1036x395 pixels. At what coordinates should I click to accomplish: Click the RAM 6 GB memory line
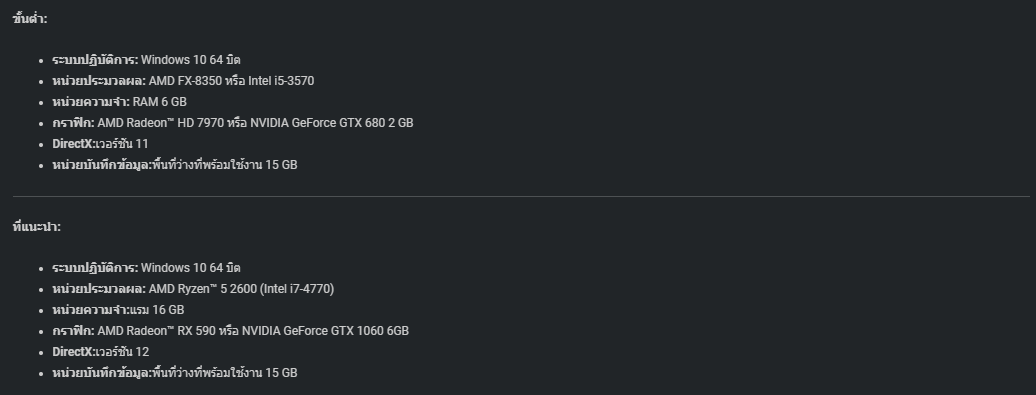[119, 102]
